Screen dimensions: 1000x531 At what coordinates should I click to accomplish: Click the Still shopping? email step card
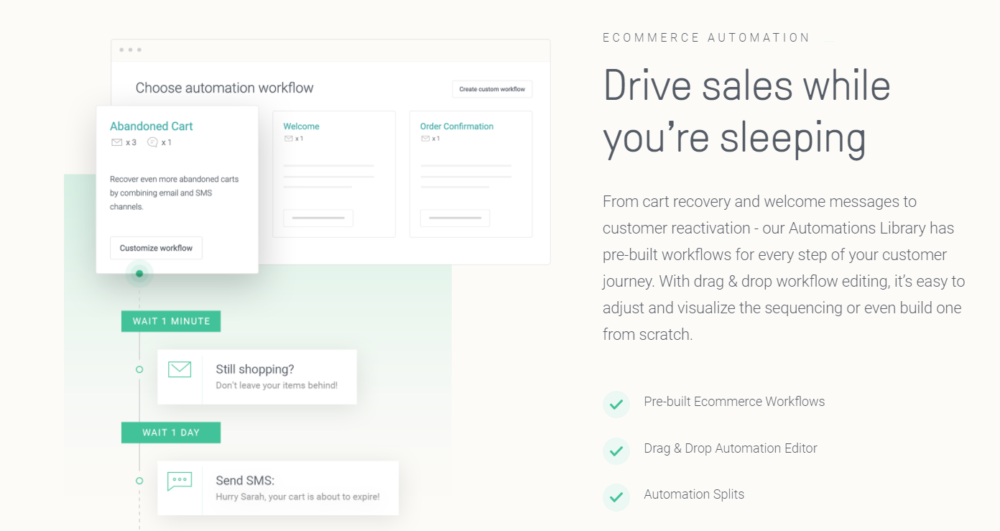[x=257, y=377]
